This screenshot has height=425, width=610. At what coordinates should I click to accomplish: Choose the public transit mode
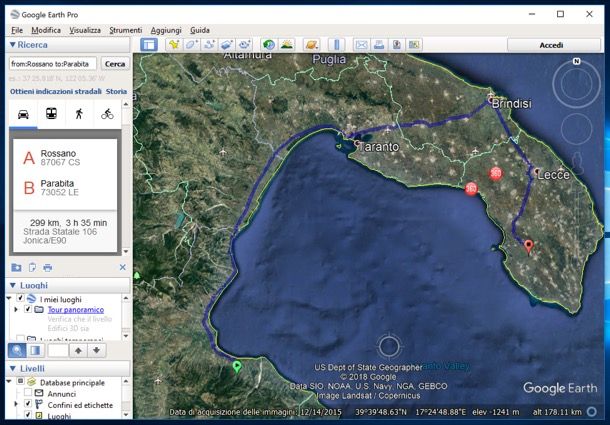point(51,114)
